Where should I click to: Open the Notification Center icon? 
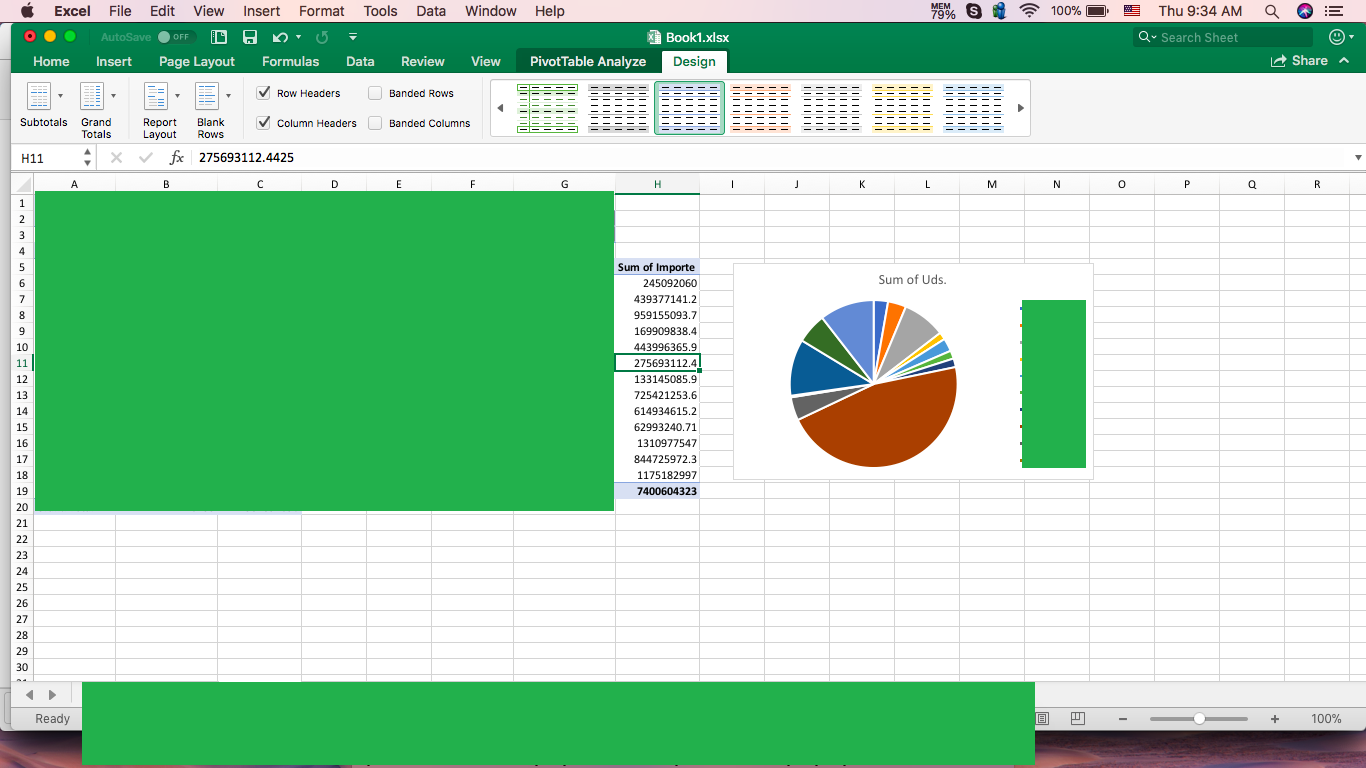1334,11
